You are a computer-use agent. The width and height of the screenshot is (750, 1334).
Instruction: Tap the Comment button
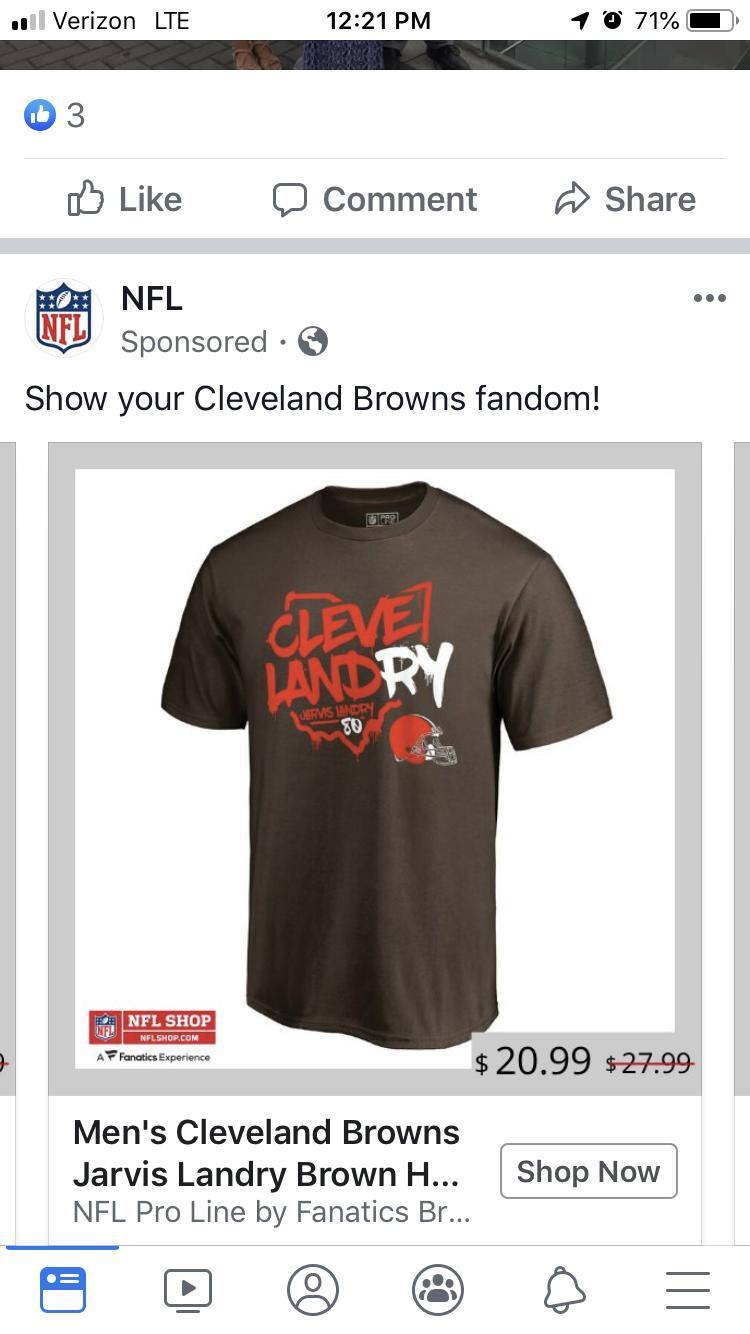click(375, 199)
